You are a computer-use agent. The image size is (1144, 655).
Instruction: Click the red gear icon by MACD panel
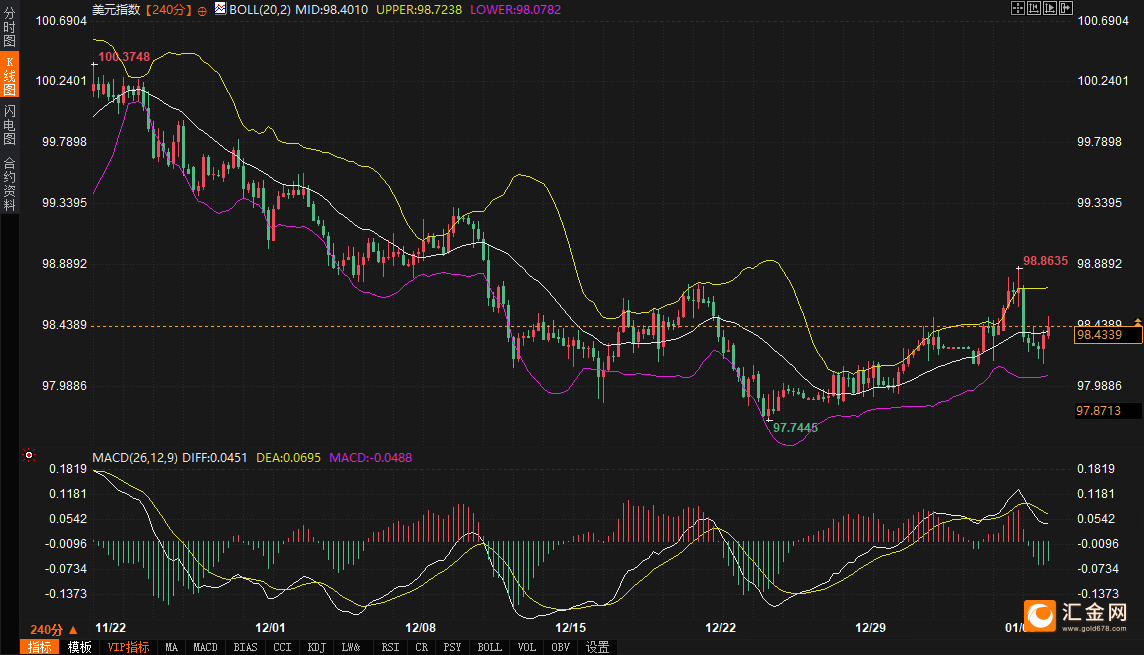click(30, 456)
